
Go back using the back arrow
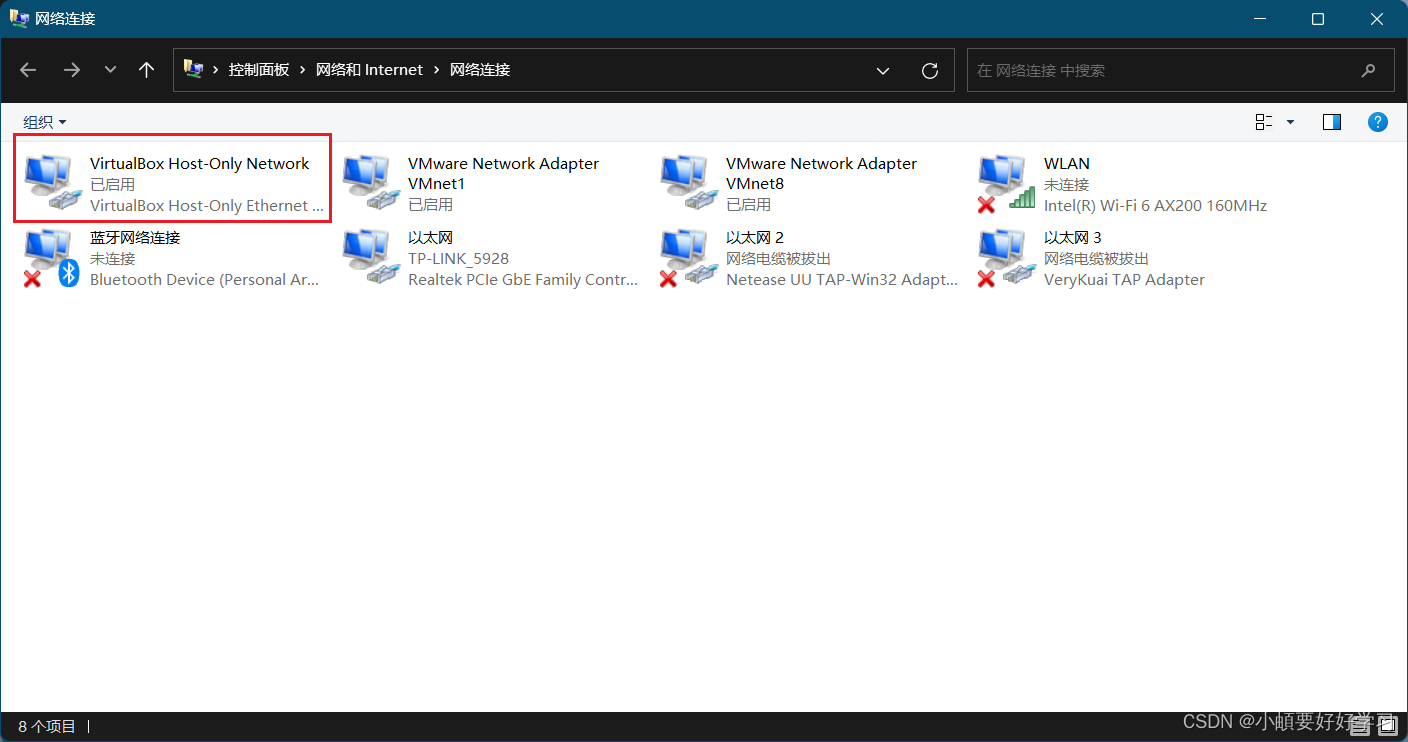click(x=28, y=70)
